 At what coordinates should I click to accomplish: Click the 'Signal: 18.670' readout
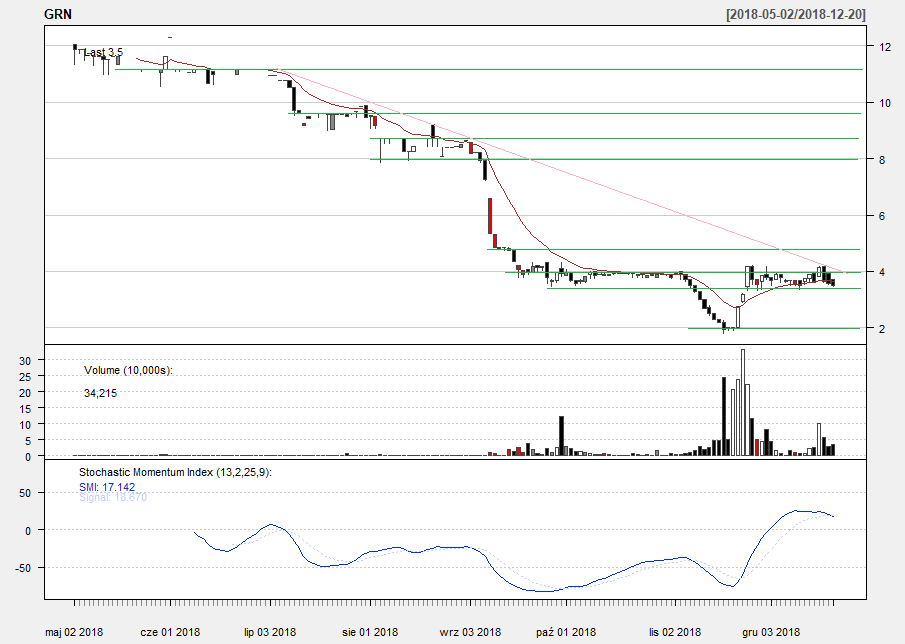113,497
